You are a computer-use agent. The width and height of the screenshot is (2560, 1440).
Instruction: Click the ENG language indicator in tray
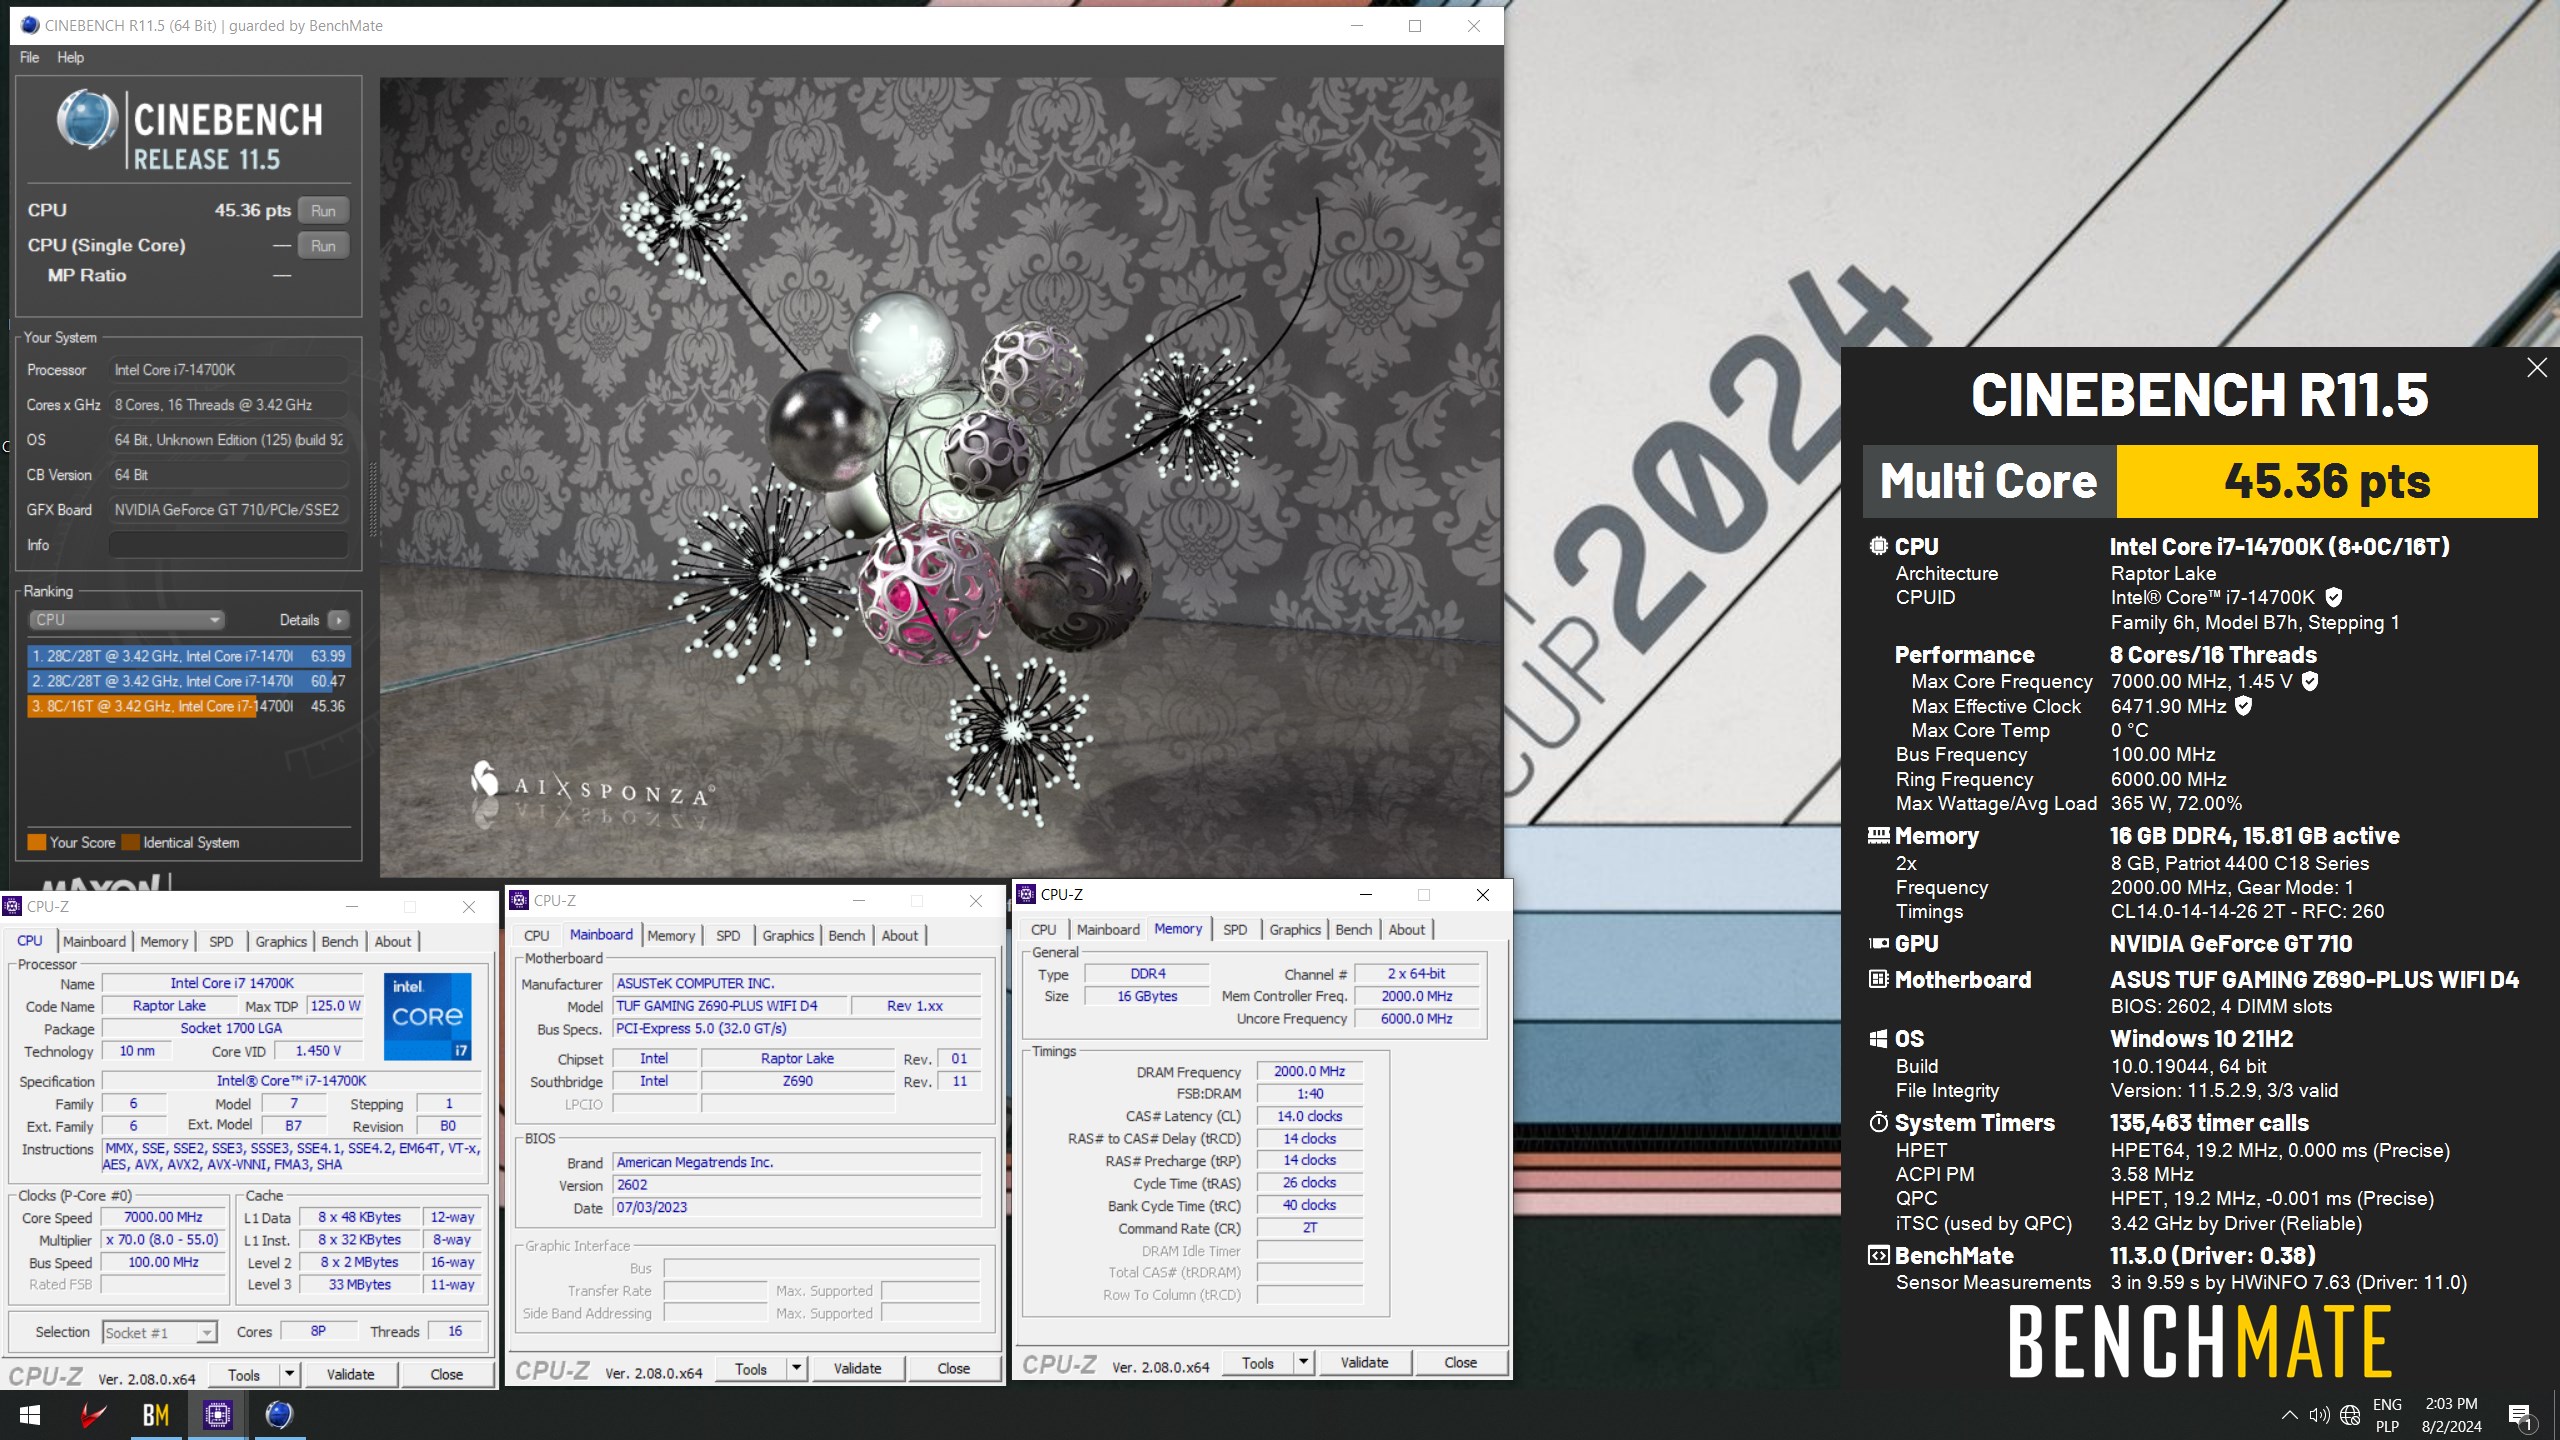(x=2387, y=1404)
